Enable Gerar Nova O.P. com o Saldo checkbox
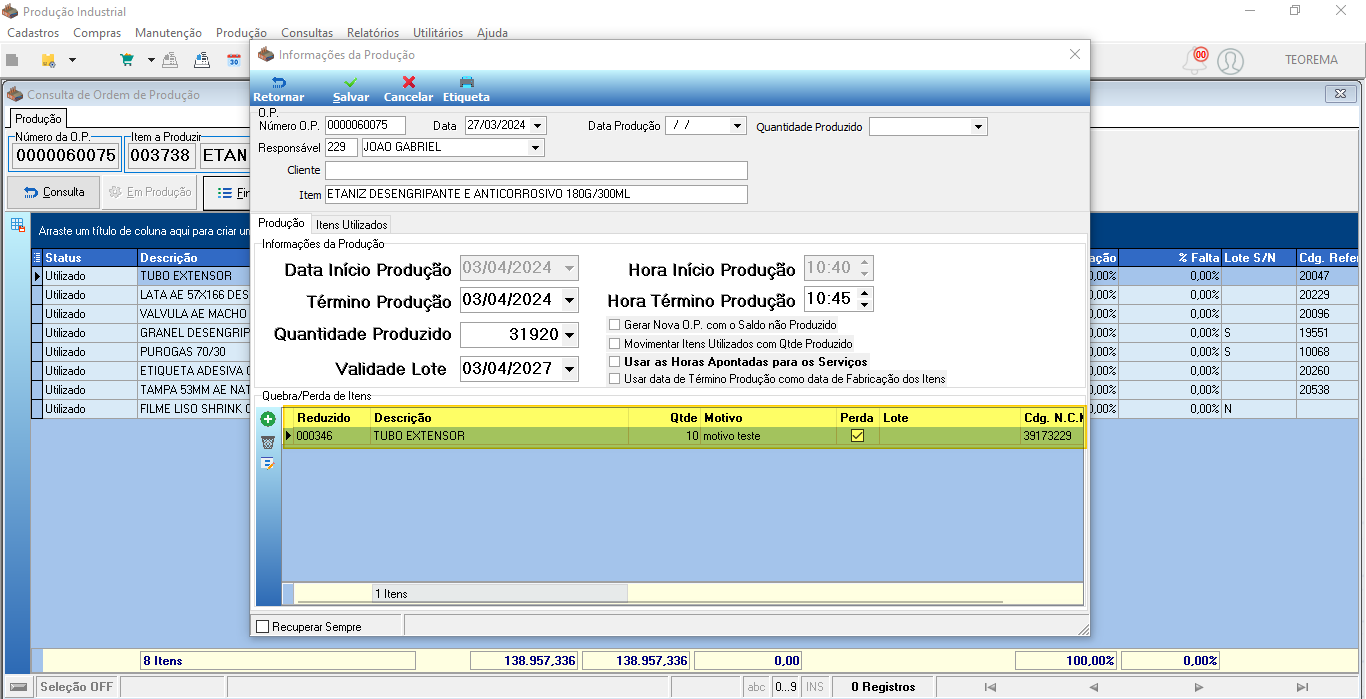This screenshot has width=1366, height=699. pos(615,325)
